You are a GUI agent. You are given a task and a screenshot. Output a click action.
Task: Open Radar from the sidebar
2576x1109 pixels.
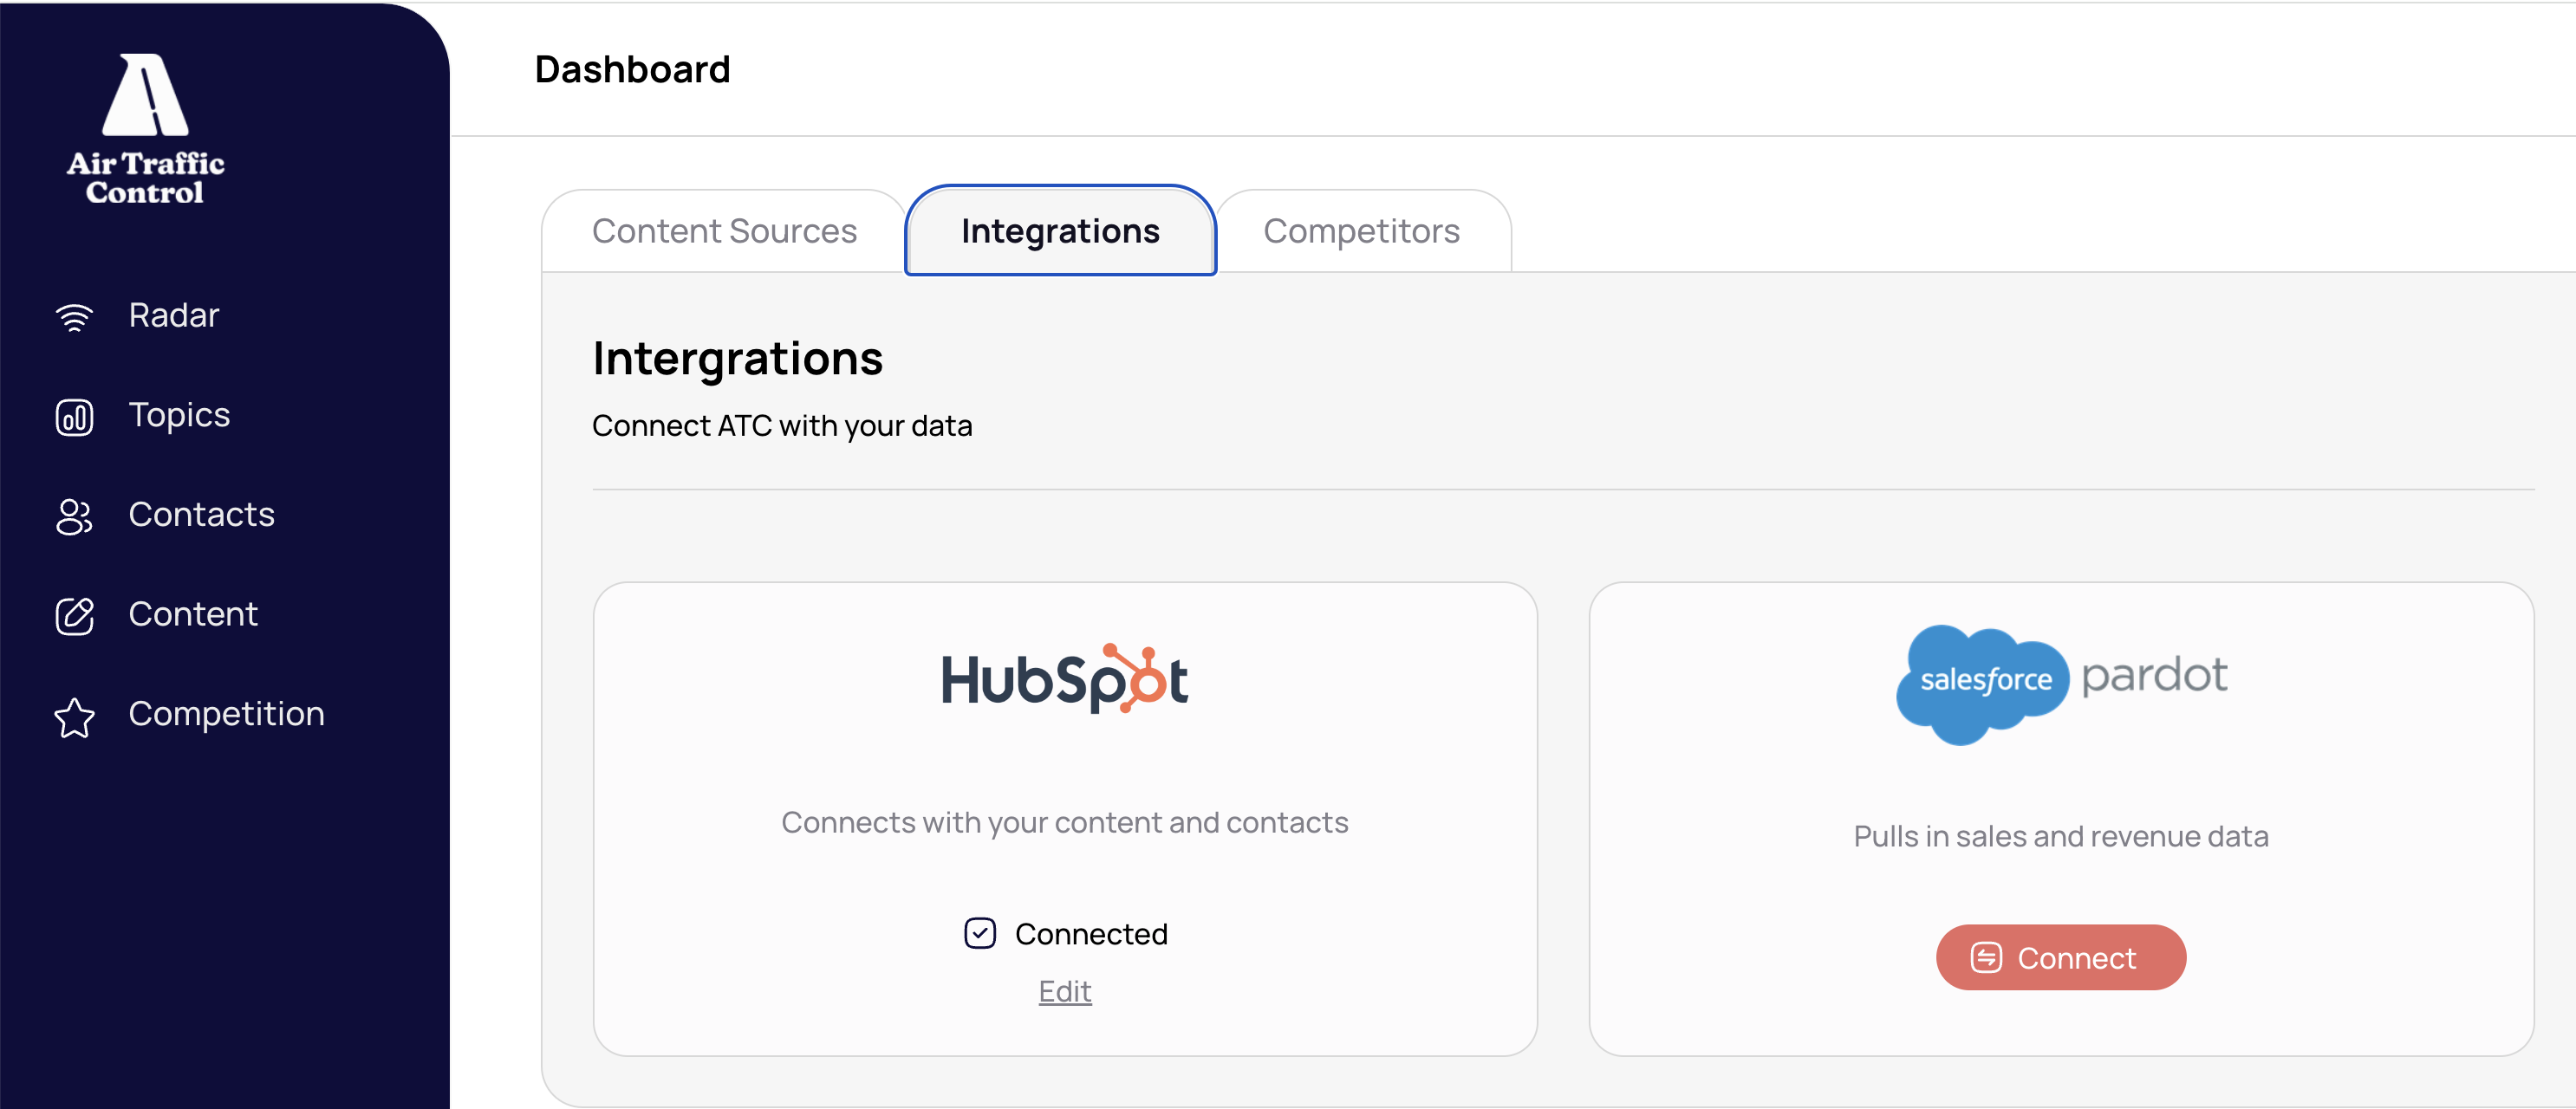pos(173,315)
